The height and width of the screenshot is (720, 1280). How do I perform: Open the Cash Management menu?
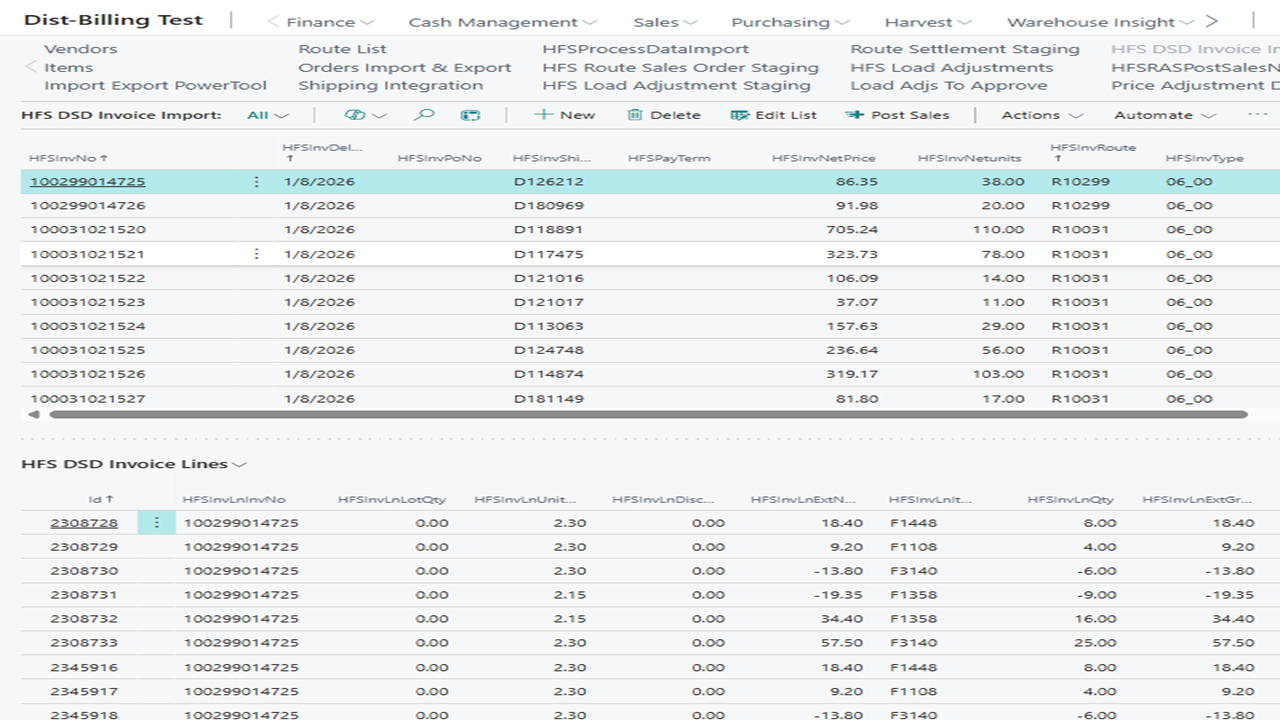click(503, 22)
